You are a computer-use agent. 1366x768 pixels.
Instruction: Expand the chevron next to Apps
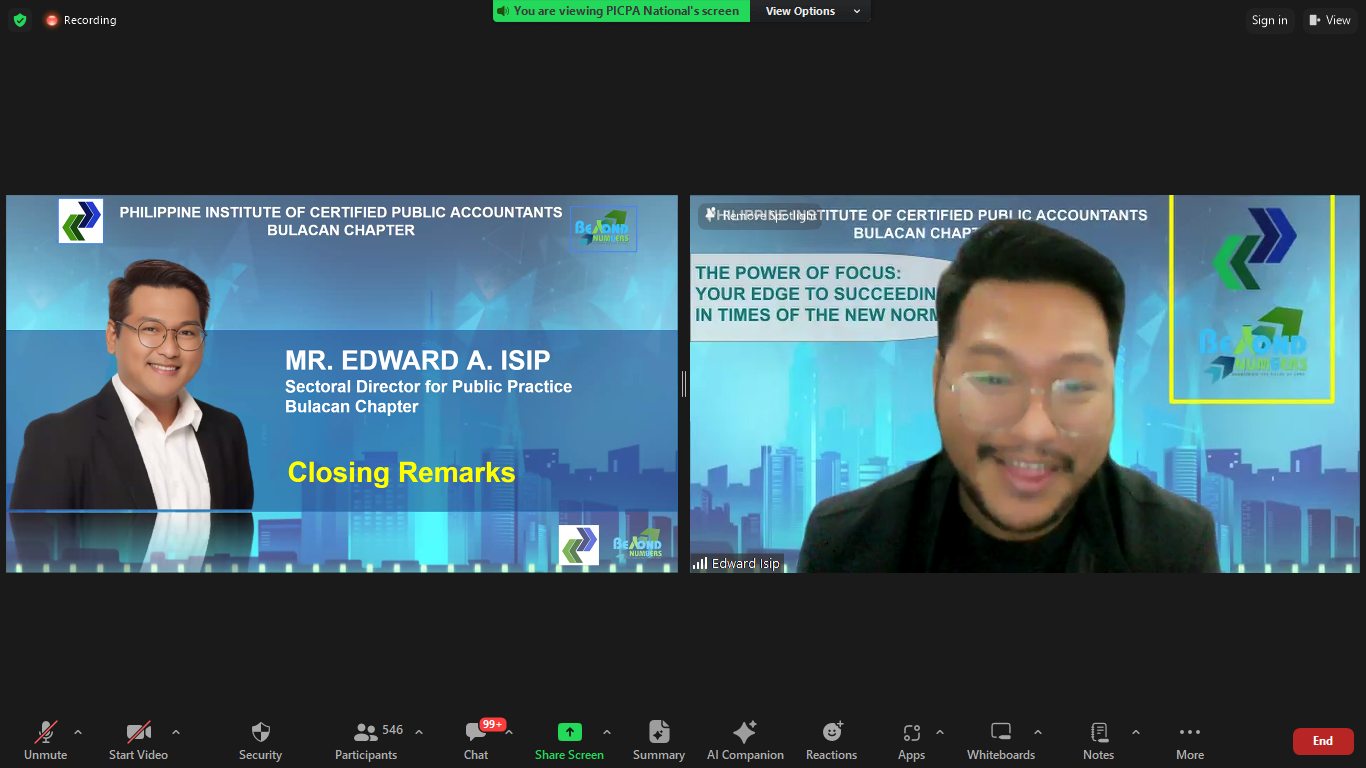coord(939,732)
